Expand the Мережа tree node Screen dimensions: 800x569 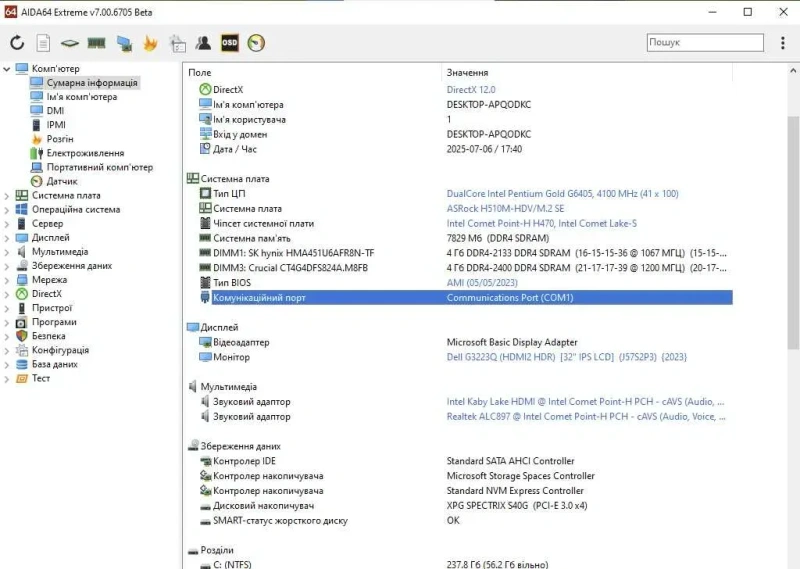click(7, 280)
